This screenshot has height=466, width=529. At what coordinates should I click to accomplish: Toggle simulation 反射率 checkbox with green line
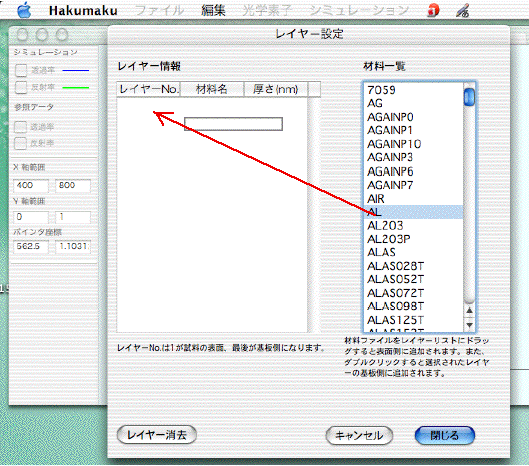pyautogui.click(x=21, y=87)
